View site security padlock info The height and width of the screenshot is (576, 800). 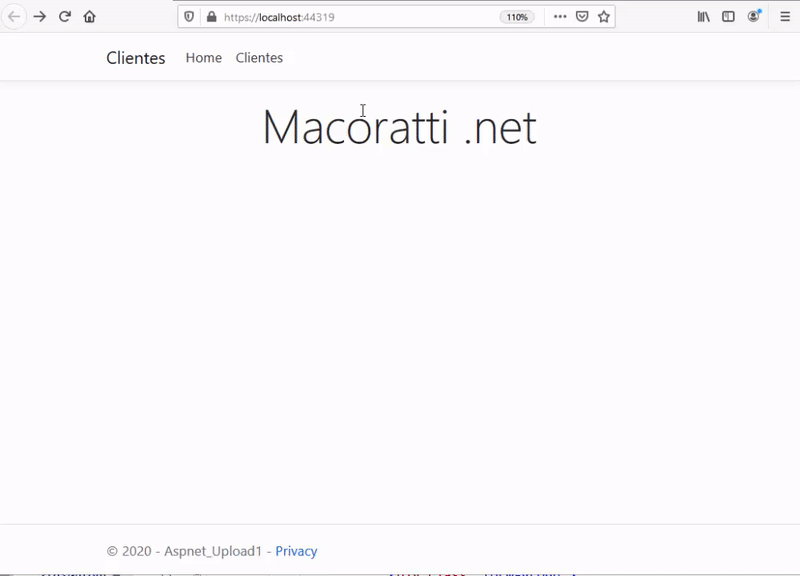pyautogui.click(x=211, y=17)
